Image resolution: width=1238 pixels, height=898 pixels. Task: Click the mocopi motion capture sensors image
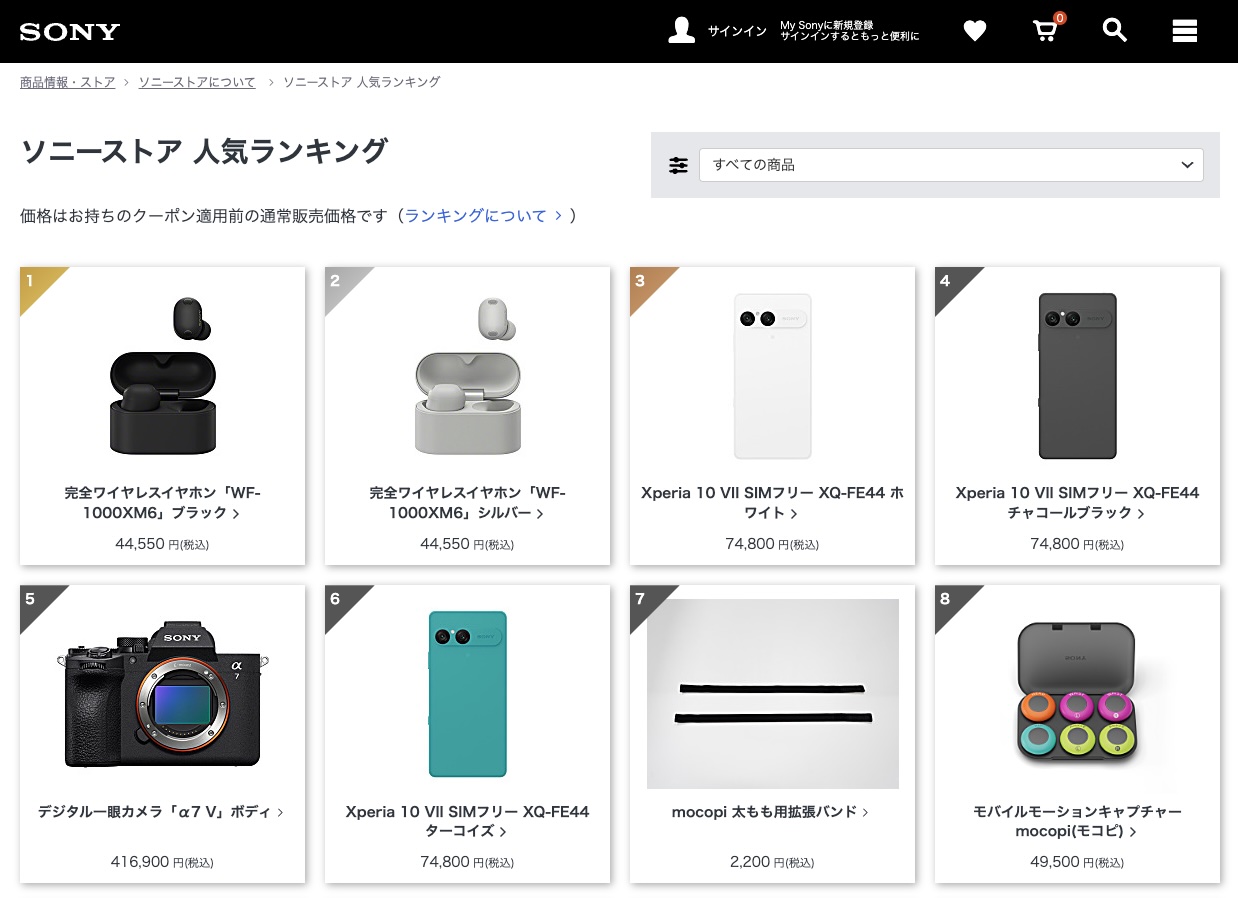[x=1077, y=694]
